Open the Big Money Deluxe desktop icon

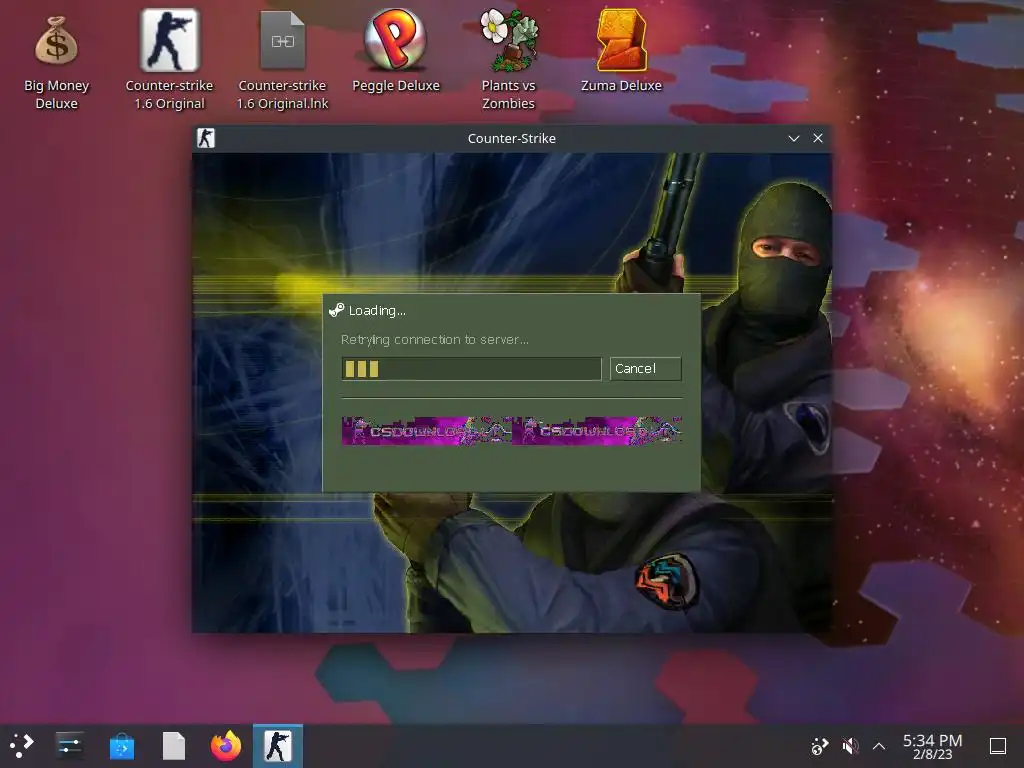tap(56, 62)
